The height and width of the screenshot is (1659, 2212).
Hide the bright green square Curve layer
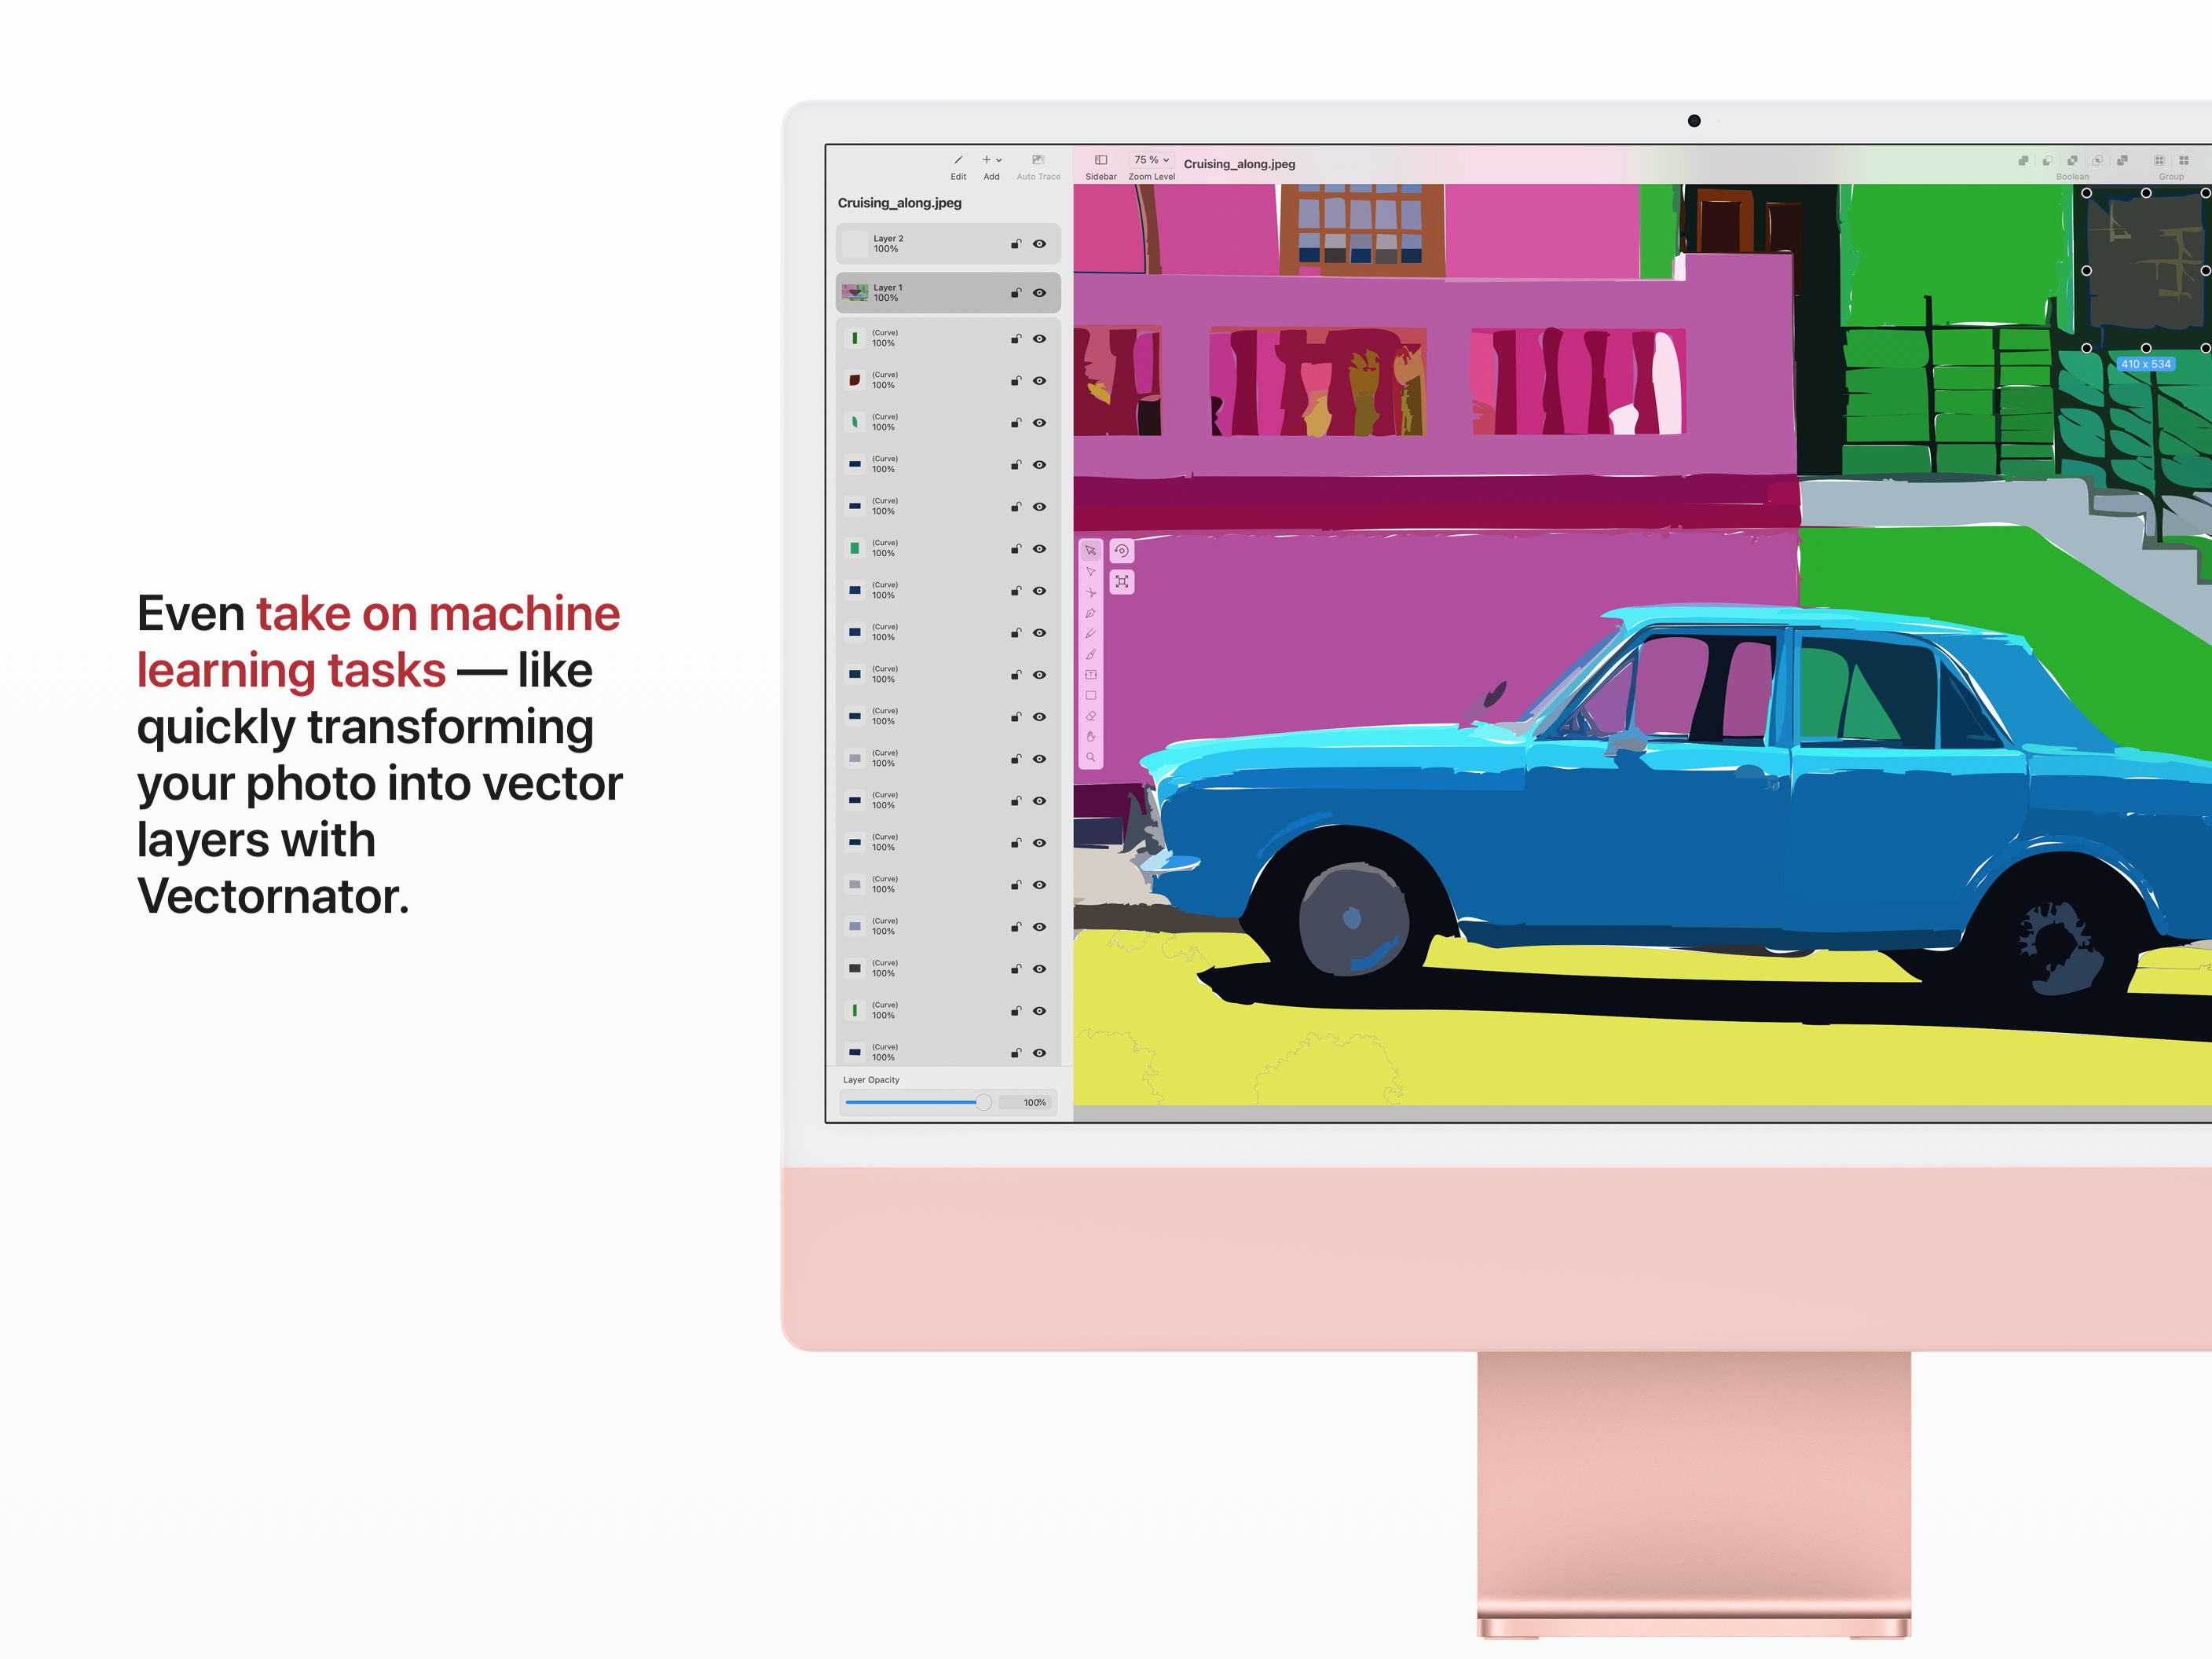pos(1040,549)
